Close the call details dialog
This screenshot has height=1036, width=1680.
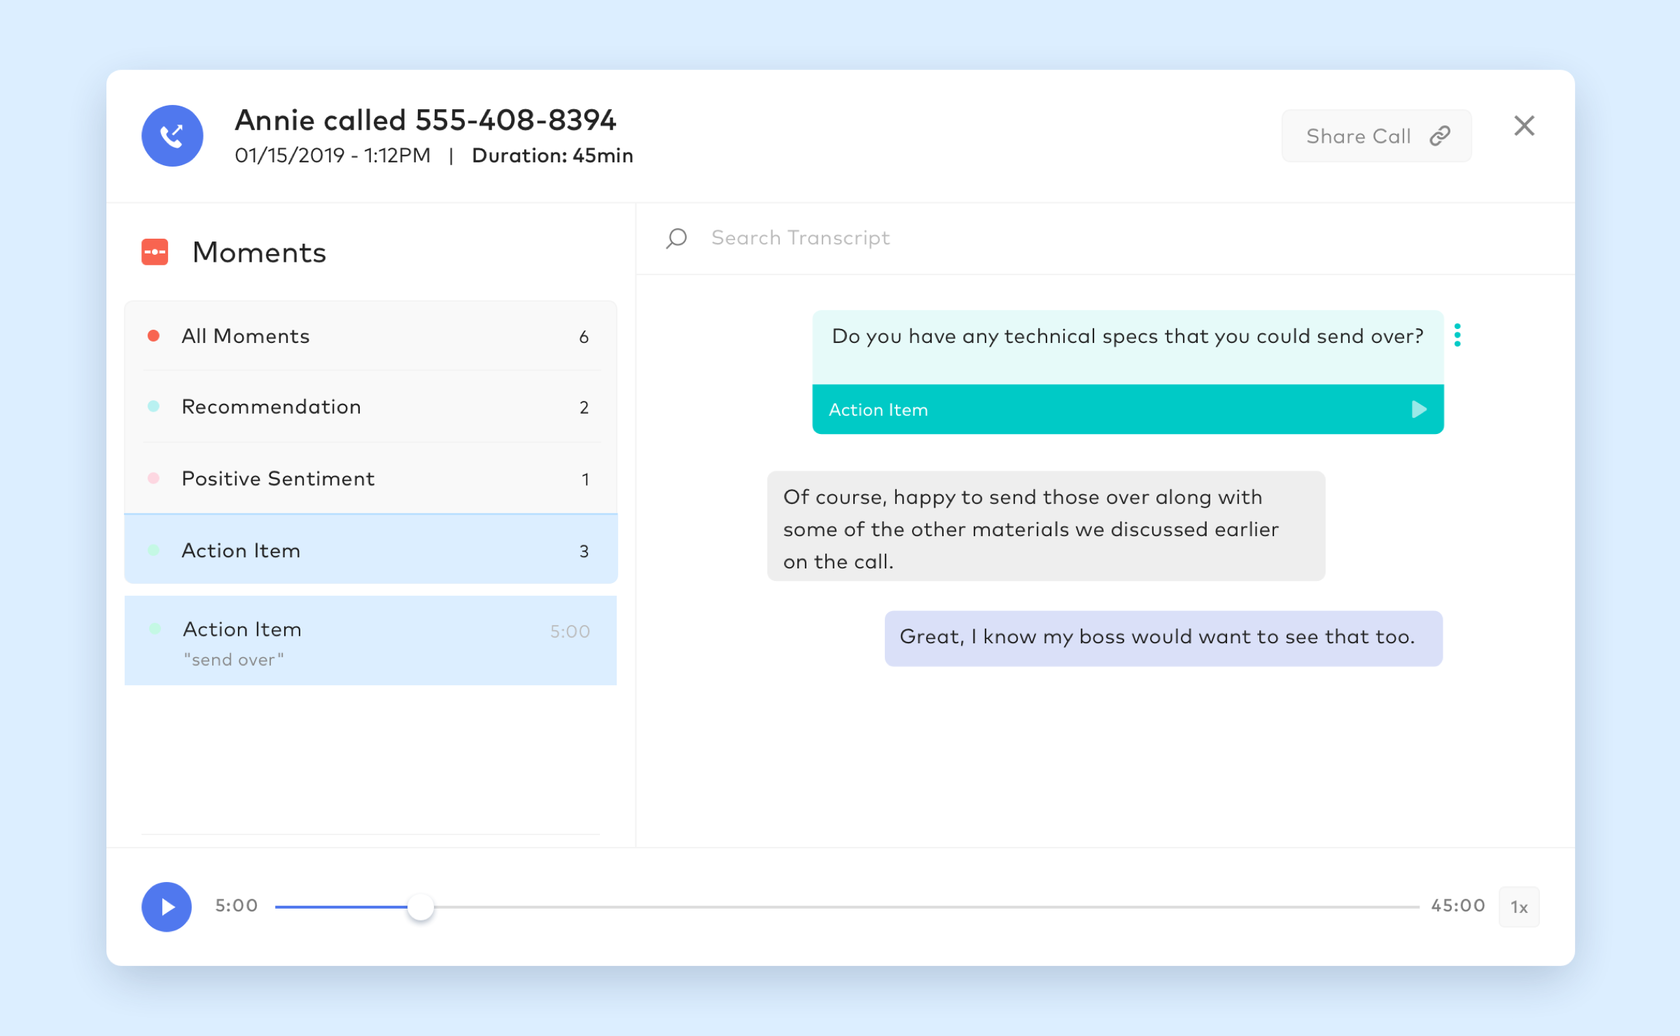(x=1524, y=126)
